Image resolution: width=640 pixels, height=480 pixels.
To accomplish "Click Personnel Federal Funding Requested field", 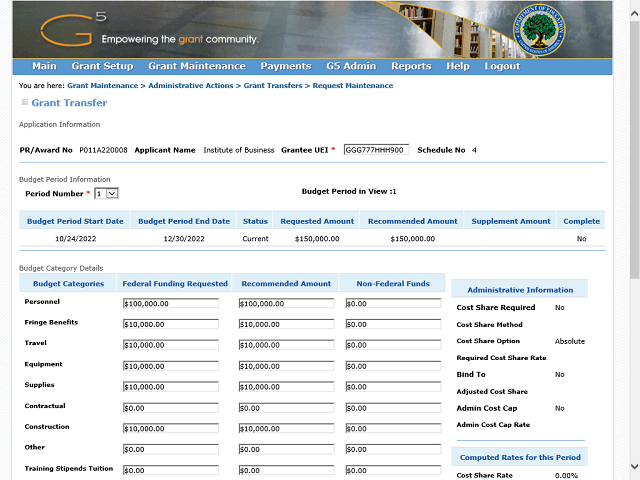I will click(x=170, y=304).
